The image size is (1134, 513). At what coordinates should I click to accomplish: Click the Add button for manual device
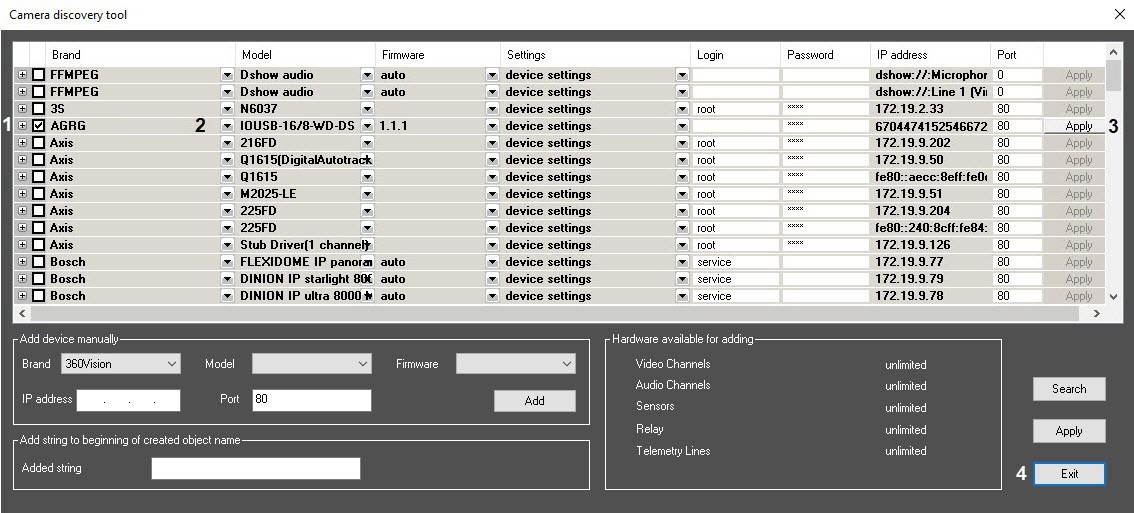534,400
